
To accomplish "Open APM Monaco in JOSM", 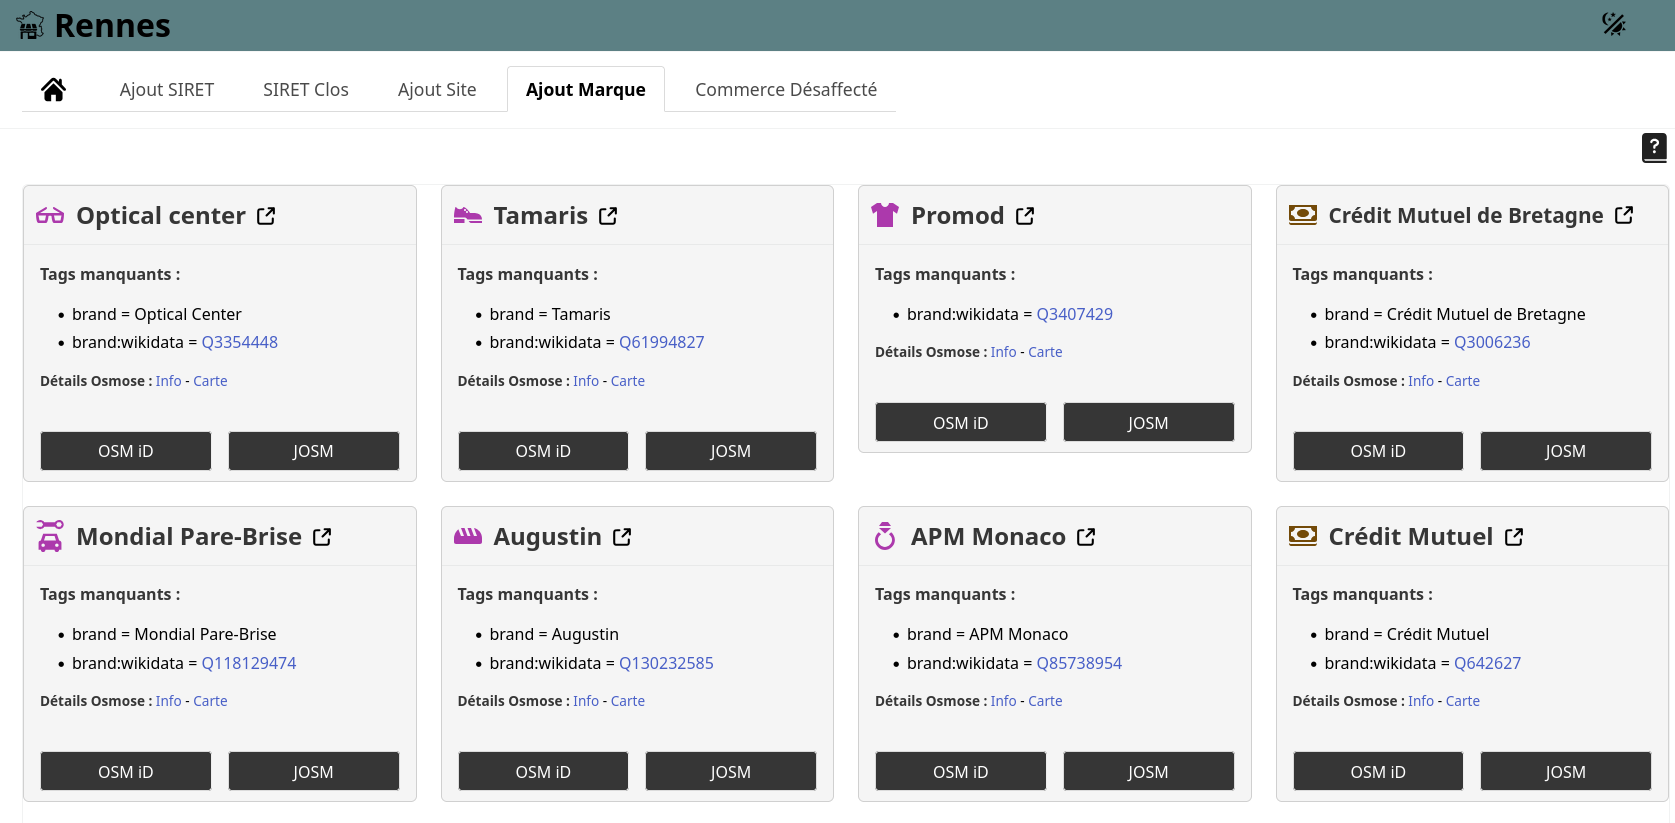I will point(1148,772).
